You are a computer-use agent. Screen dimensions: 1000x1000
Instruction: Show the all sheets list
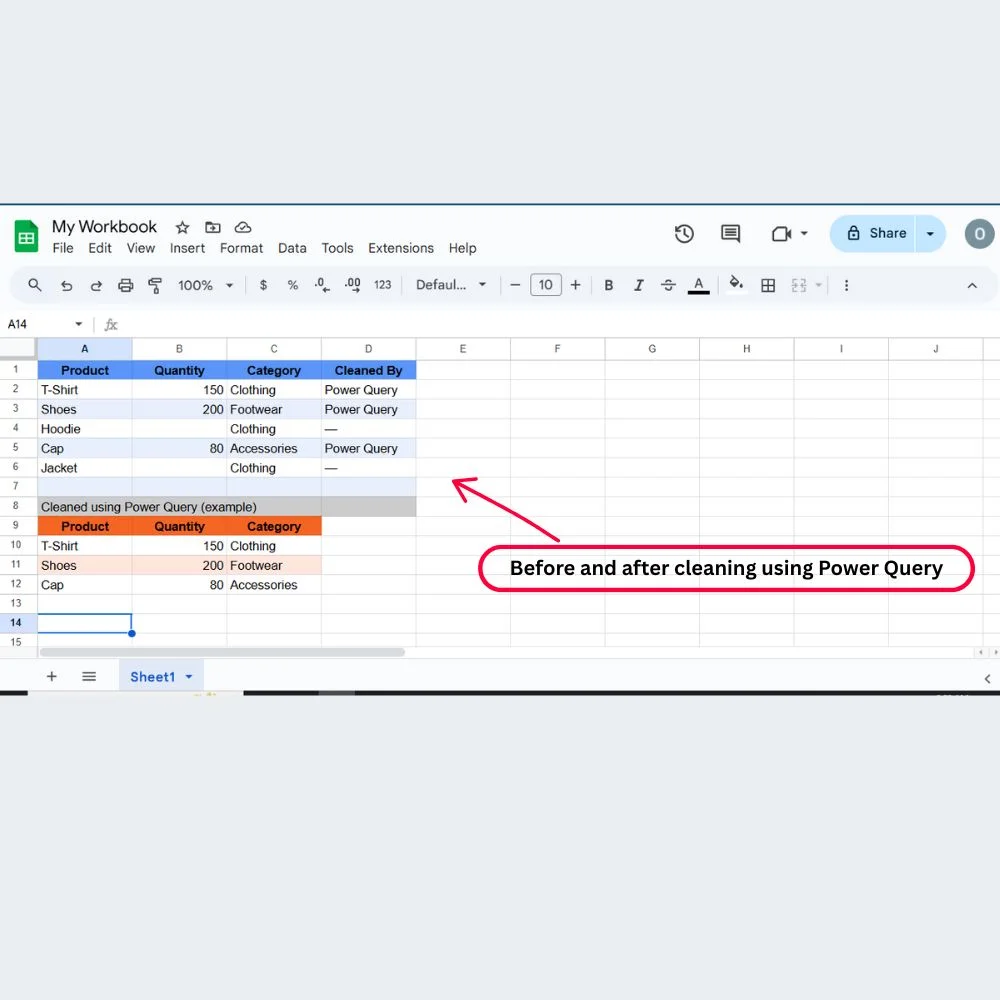[x=89, y=676]
